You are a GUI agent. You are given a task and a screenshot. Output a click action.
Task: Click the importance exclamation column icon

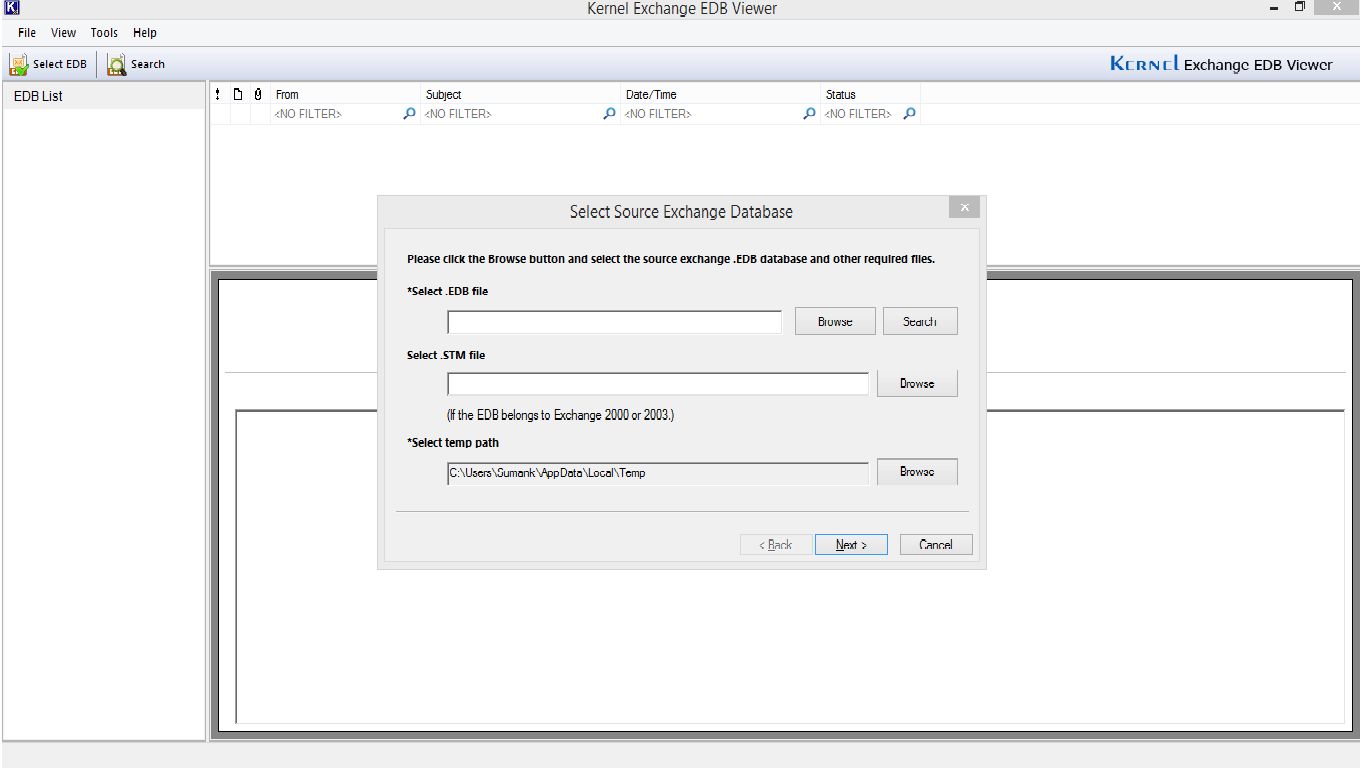point(218,94)
